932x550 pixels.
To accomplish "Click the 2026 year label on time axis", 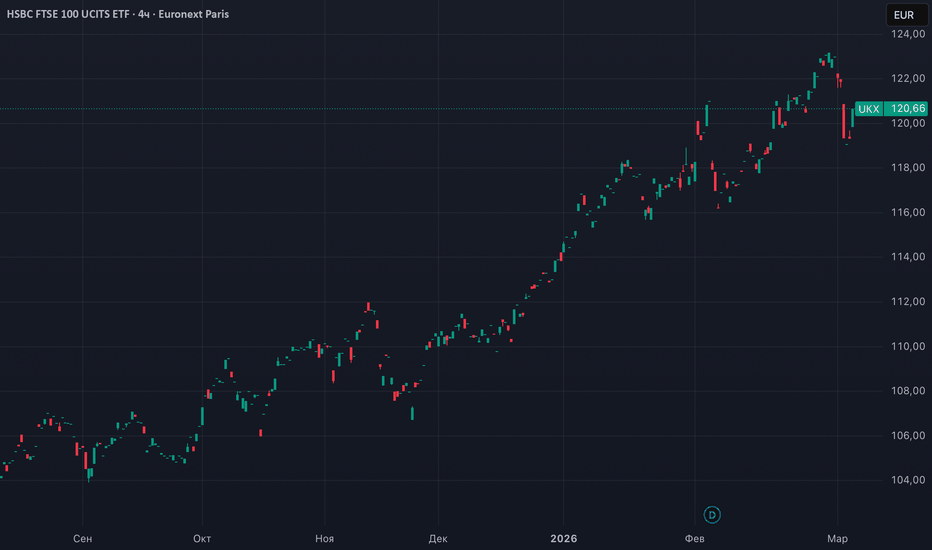I will point(564,539).
